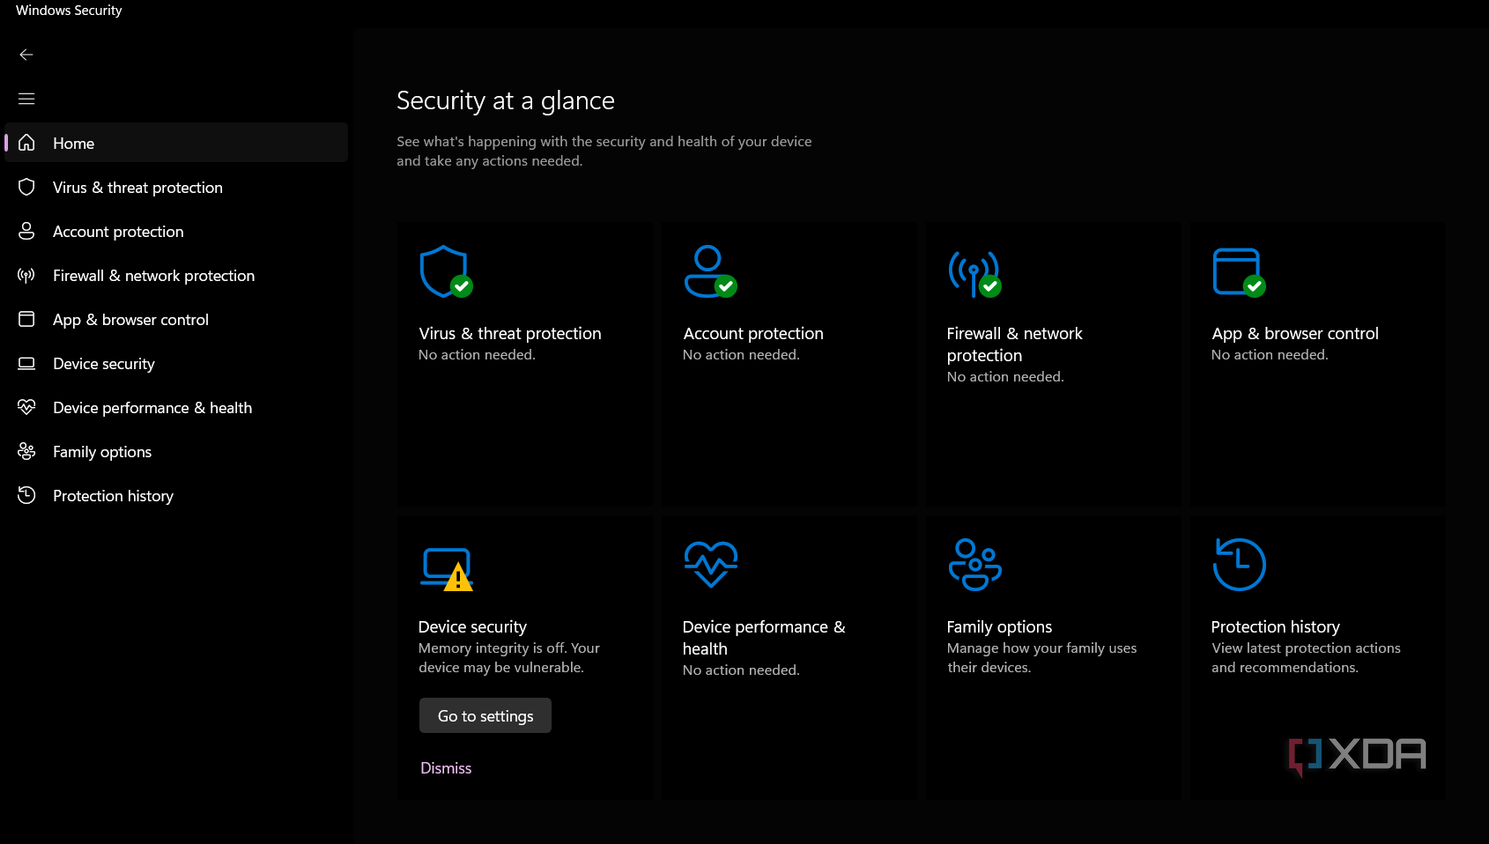Image resolution: width=1489 pixels, height=844 pixels.
Task: Click the Device performance & health tile title
Action: tap(764, 638)
